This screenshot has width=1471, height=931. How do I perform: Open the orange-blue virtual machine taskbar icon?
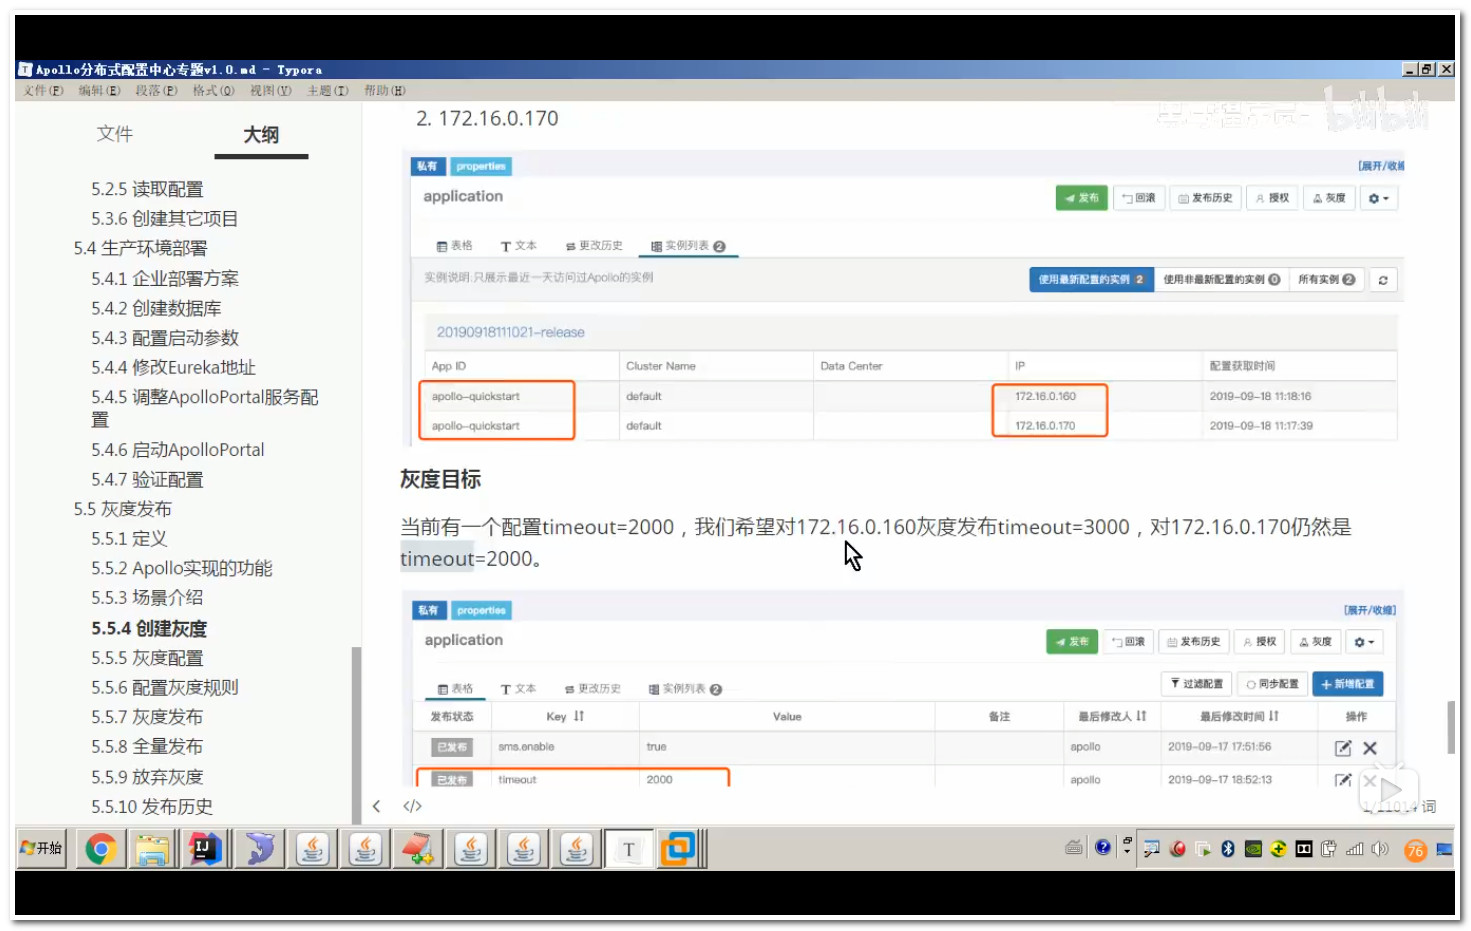(680, 849)
